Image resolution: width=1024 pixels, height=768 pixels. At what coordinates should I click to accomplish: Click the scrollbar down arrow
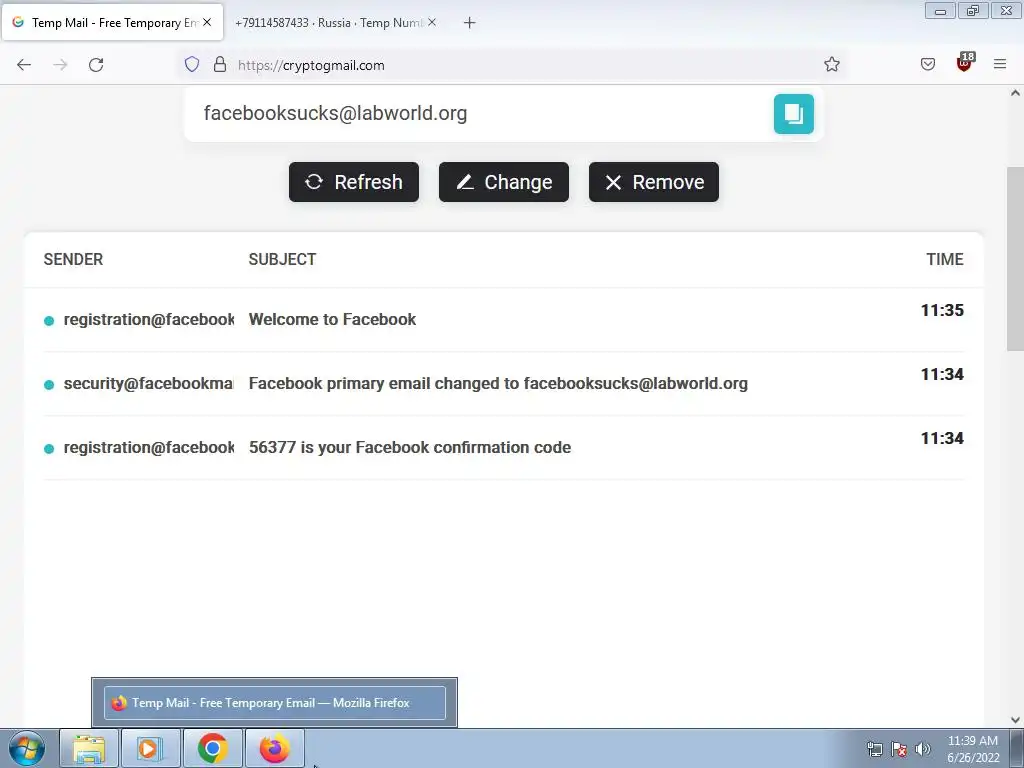tap(1015, 720)
